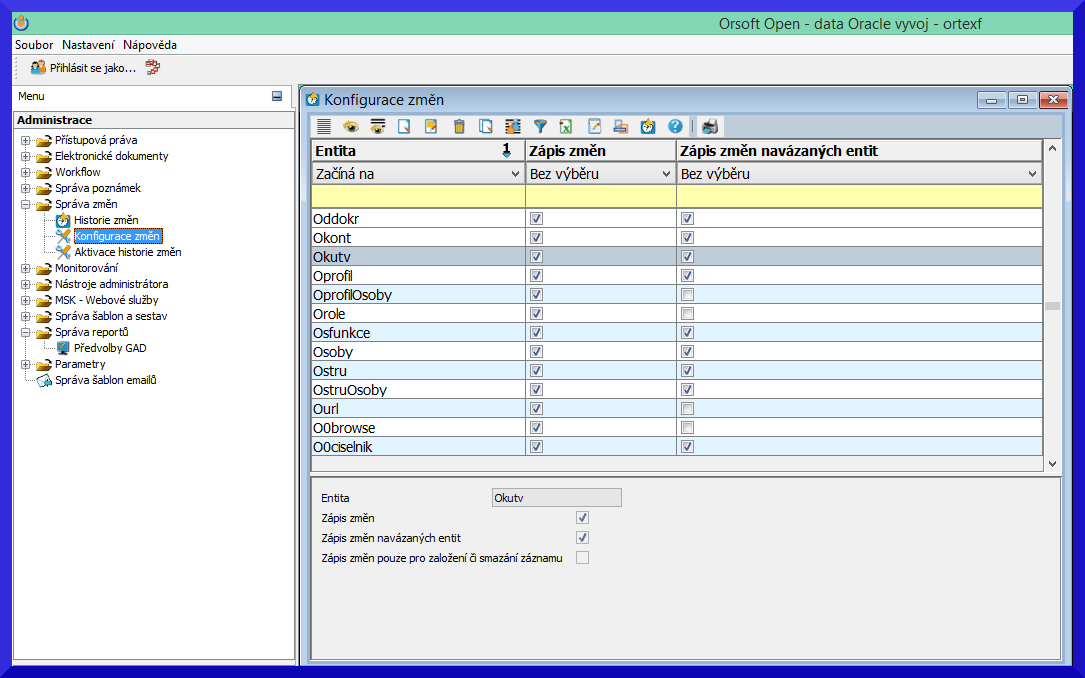Viewport: 1085px width, 678px height.
Task: Click the eye view icon in toolbar
Action: [351, 126]
